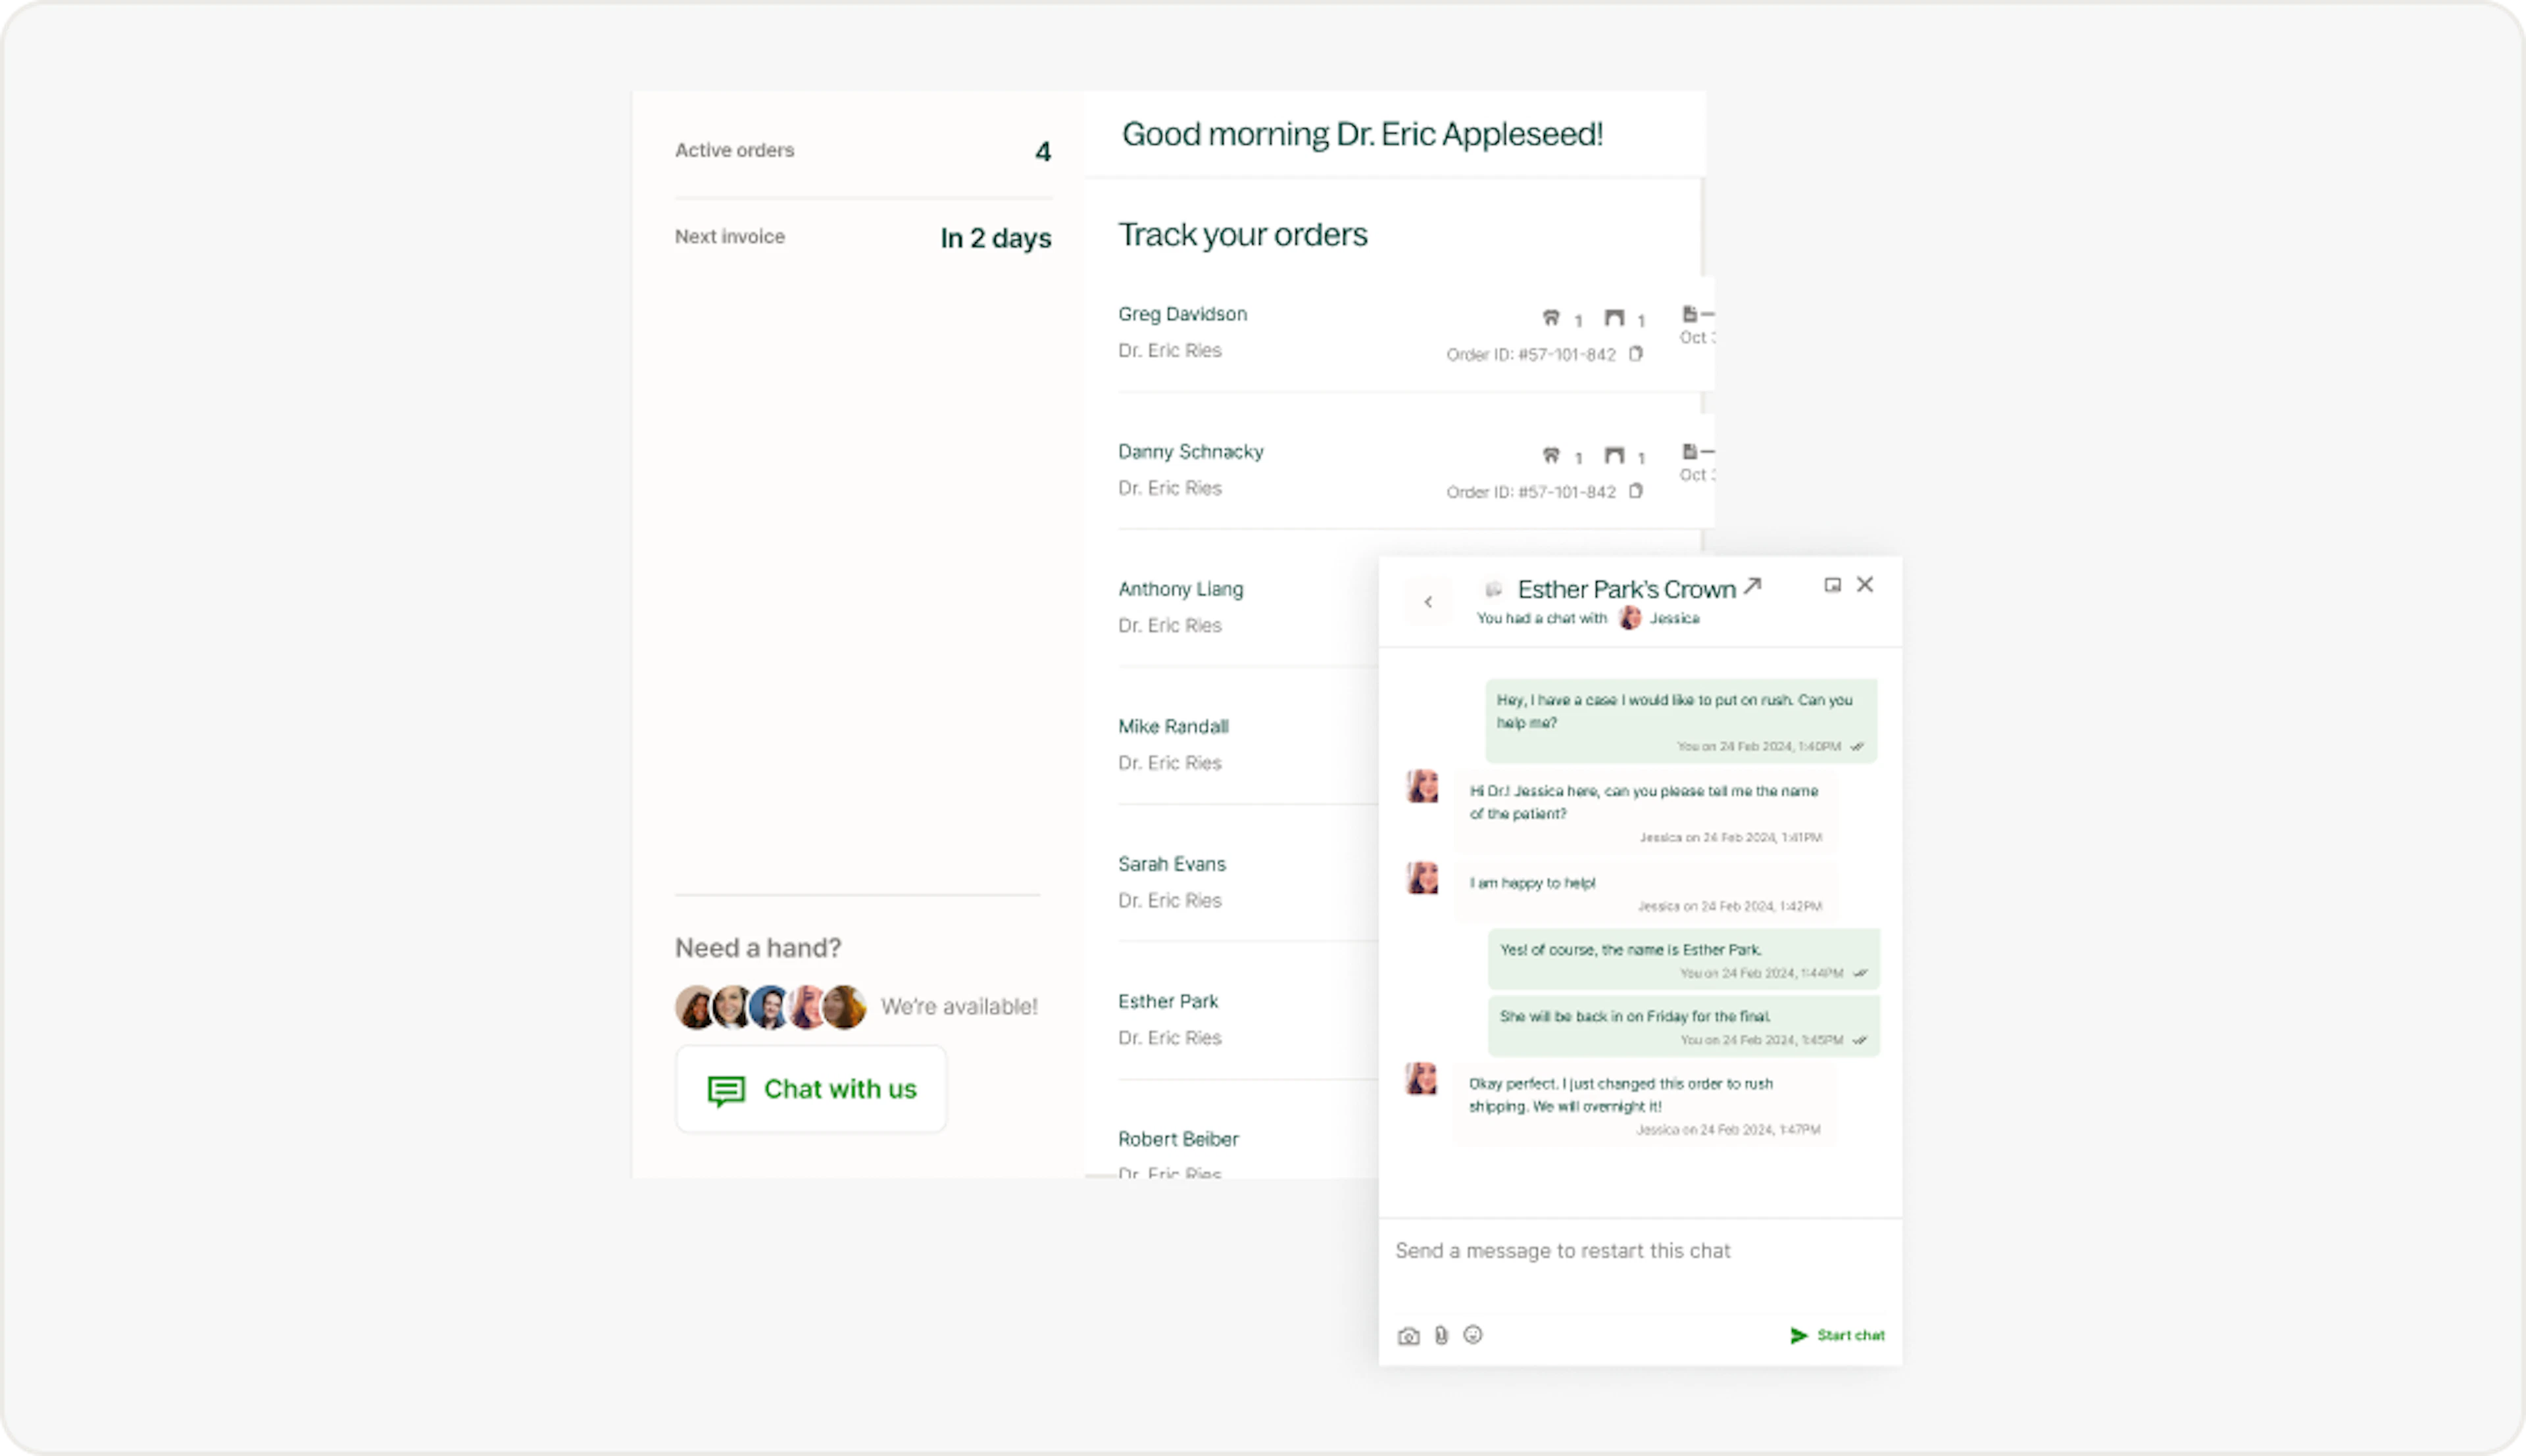Click the Chat with us button
Screen dimensions: 2526x1456
point(811,1089)
